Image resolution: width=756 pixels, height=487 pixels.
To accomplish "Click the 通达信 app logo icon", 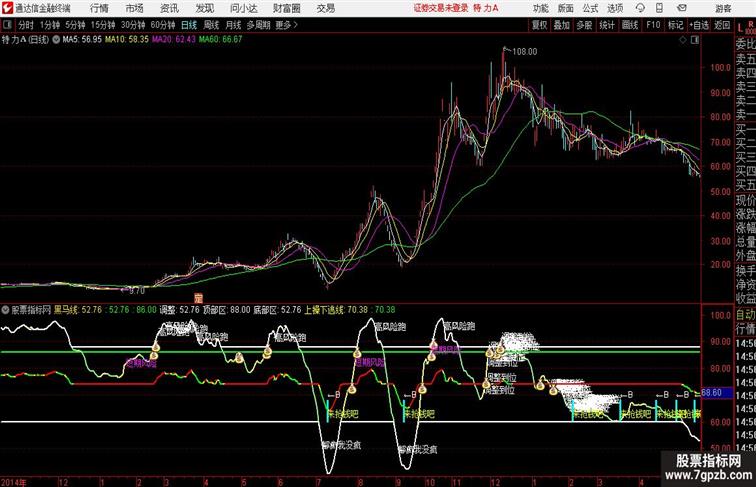I will pyautogui.click(x=7, y=8).
